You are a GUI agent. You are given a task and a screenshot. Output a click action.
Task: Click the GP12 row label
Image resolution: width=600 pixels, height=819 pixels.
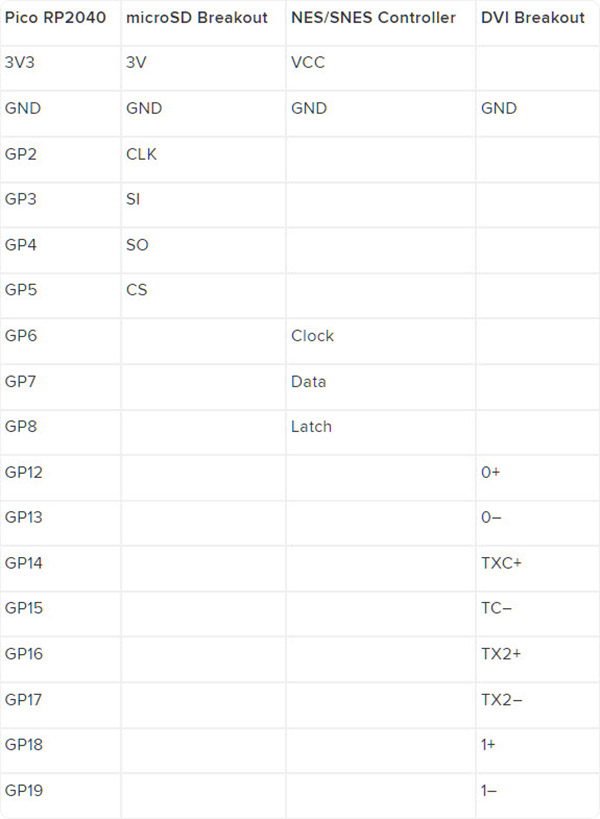tap(24, 472)
